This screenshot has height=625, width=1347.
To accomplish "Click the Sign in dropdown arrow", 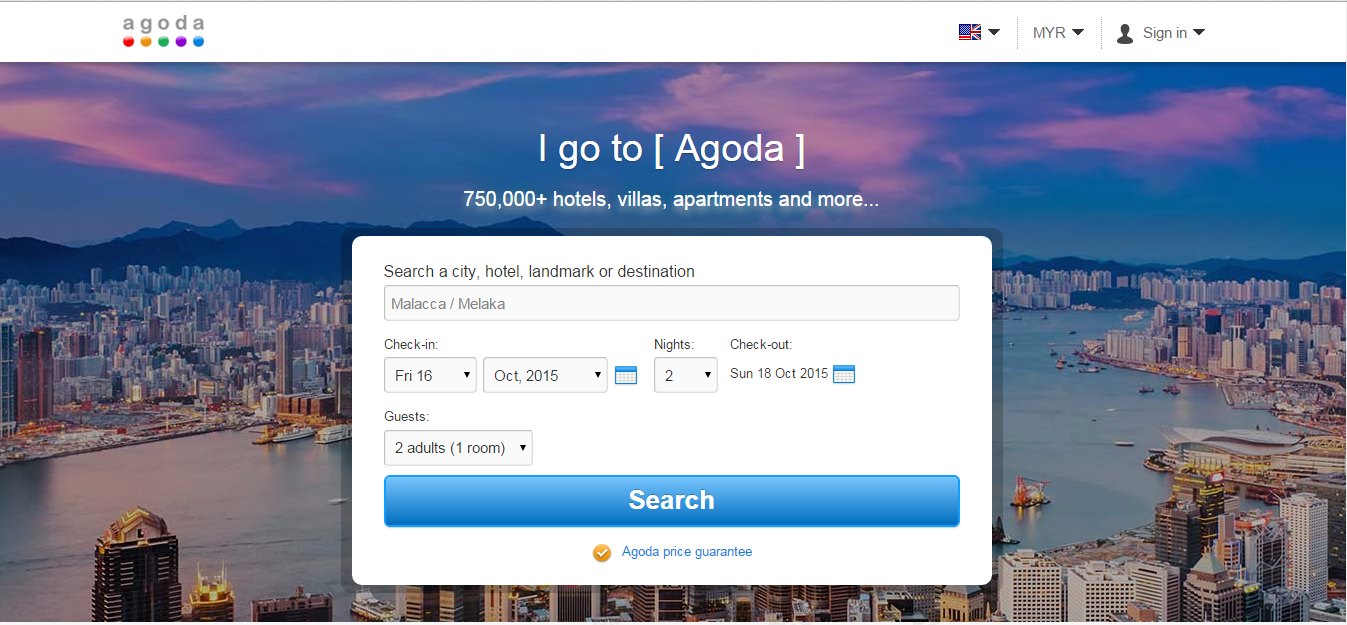I will pos(1199,32).
